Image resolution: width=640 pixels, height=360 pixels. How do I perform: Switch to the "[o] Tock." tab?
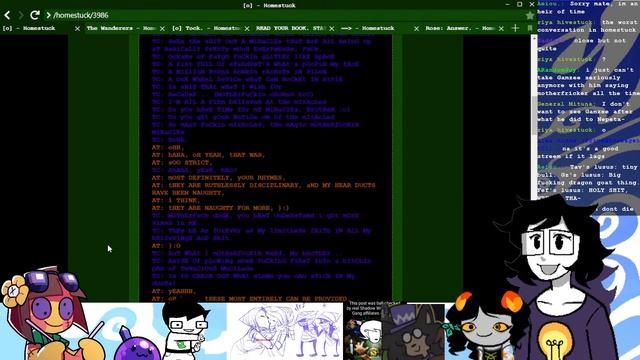point(206,28)
